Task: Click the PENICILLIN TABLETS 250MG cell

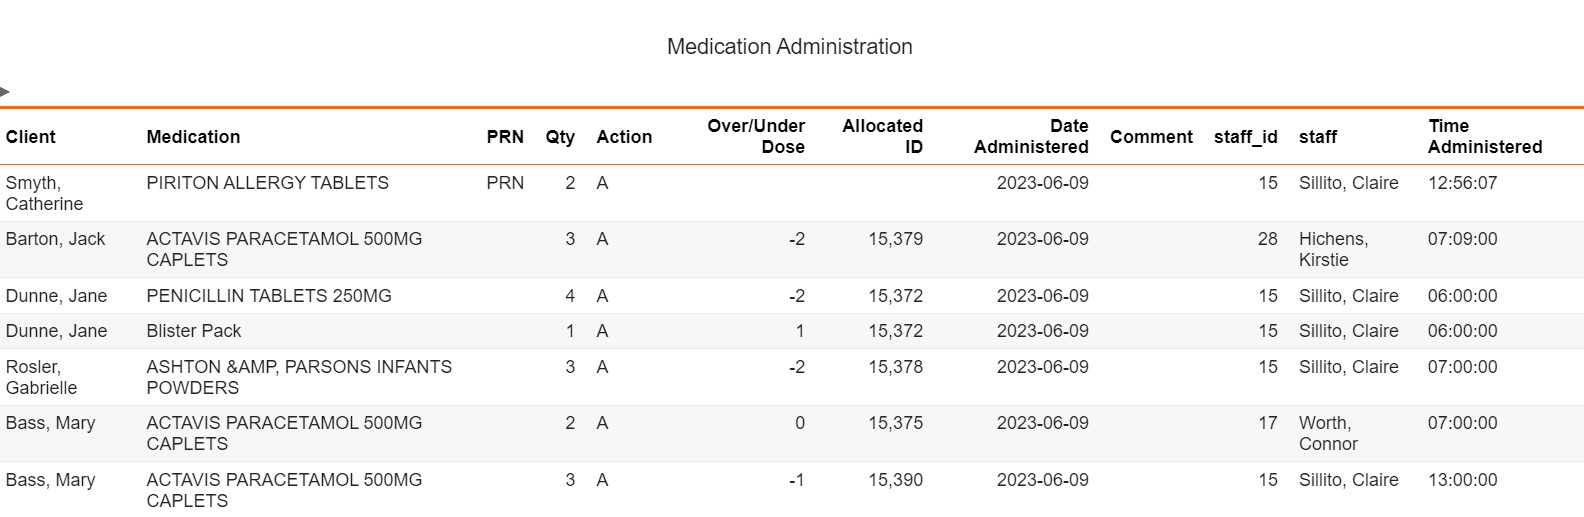Action: (x=269, y=296)
